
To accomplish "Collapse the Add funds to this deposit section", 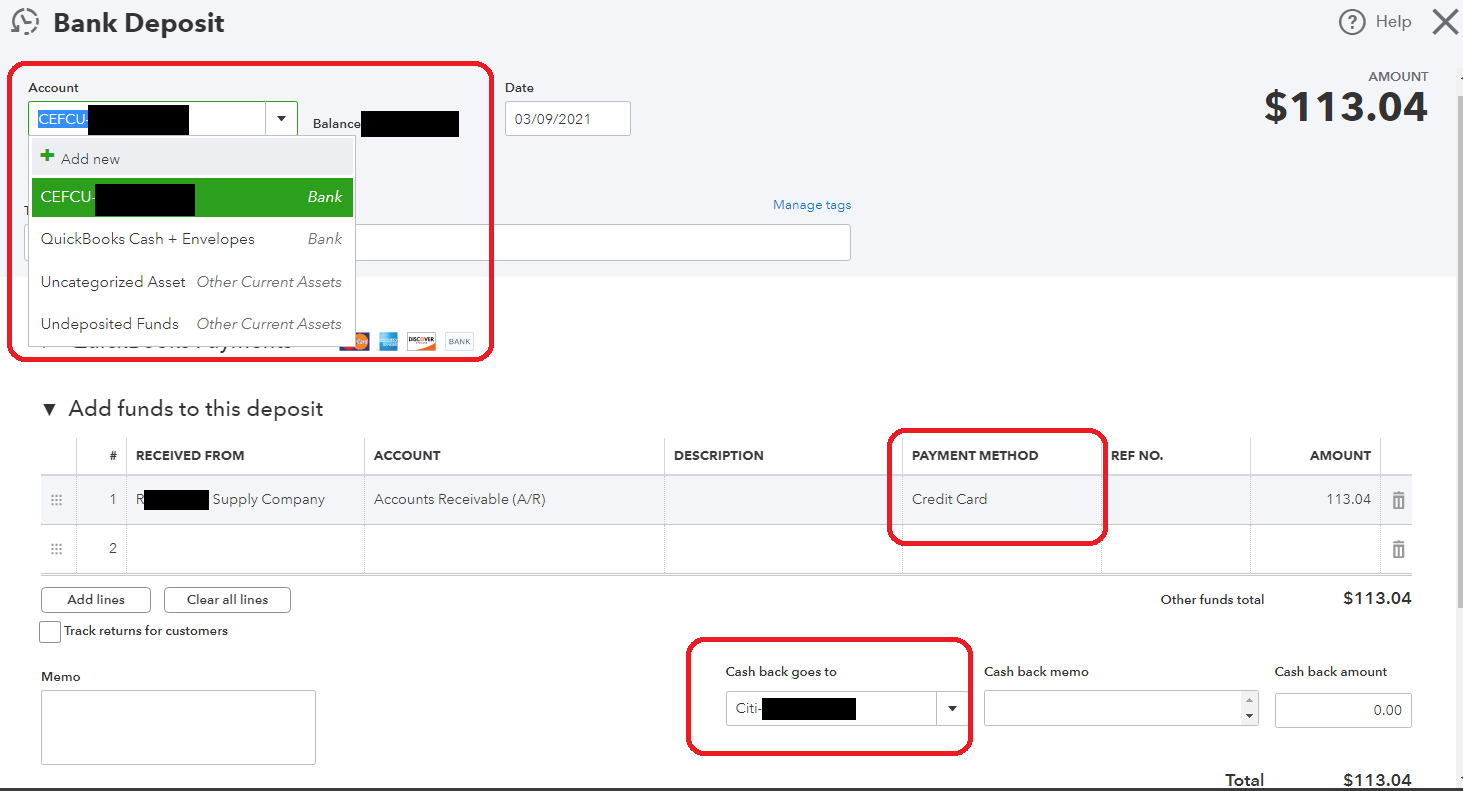I will pos(49,408).
